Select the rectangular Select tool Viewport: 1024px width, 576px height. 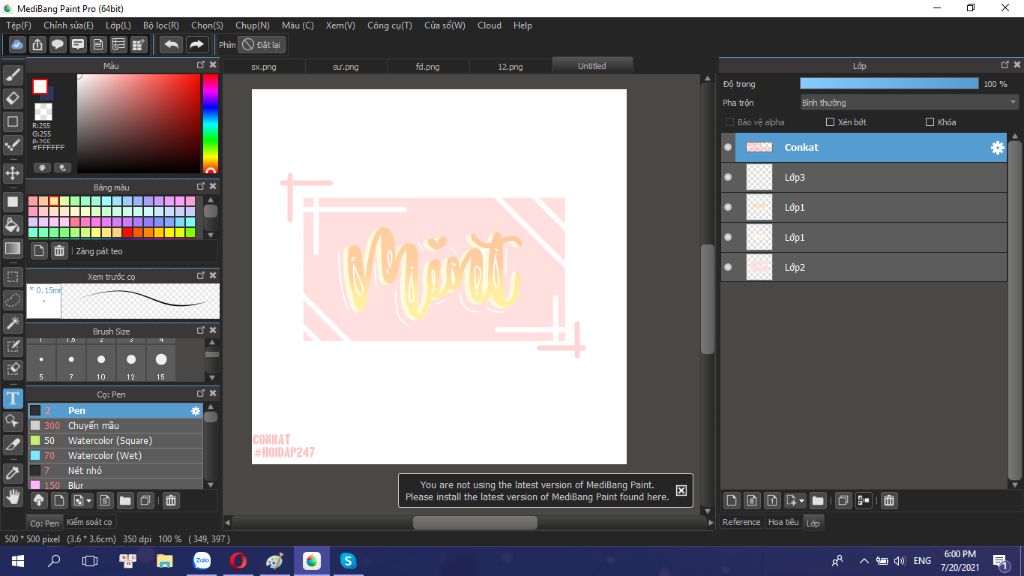tap(12, 277)
